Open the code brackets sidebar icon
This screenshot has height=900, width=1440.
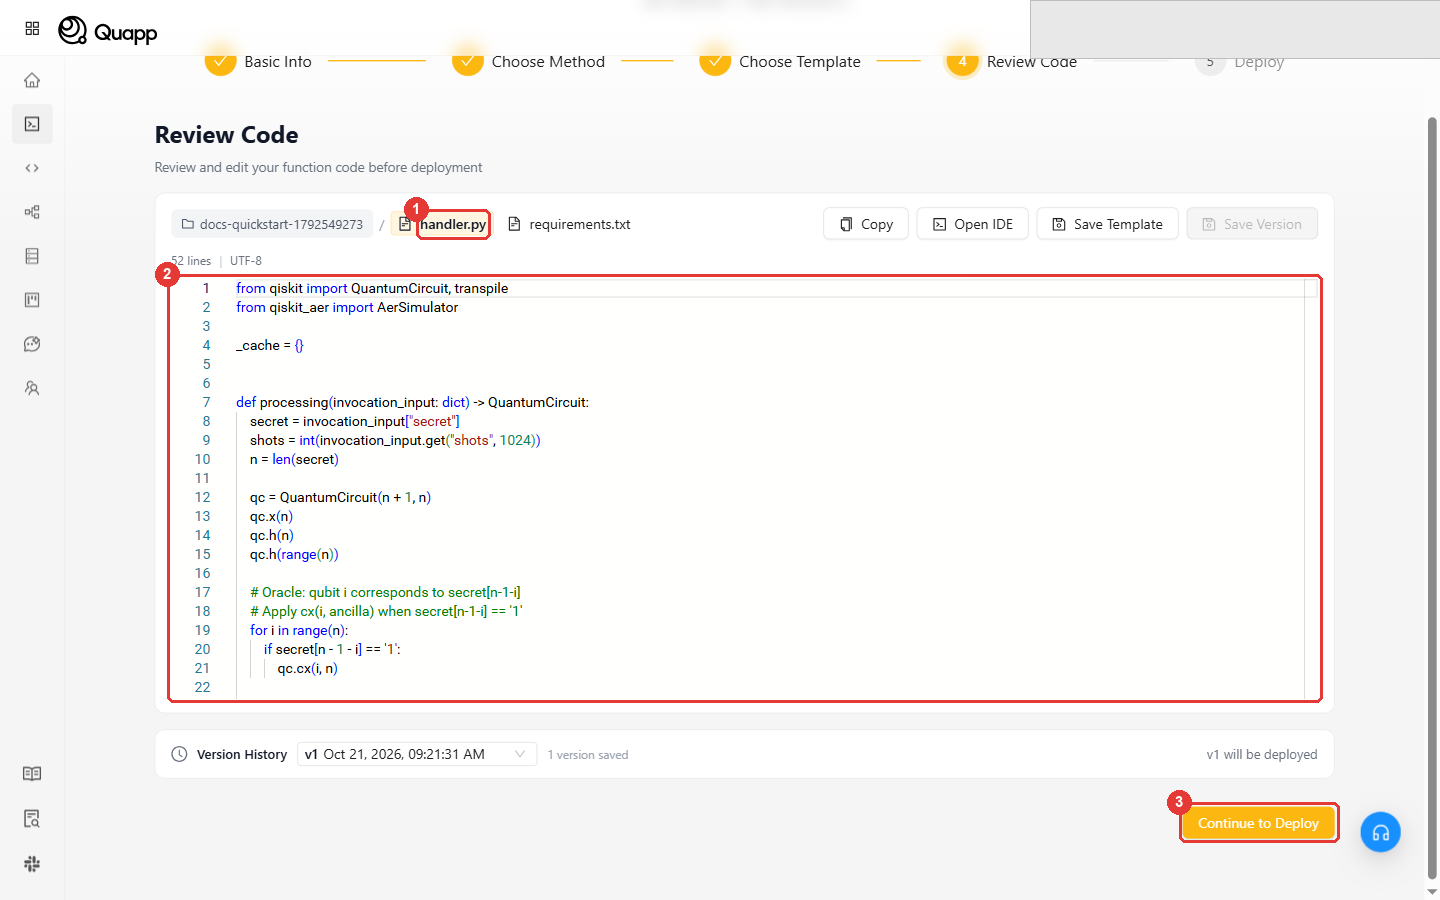[x=32, y=168]
